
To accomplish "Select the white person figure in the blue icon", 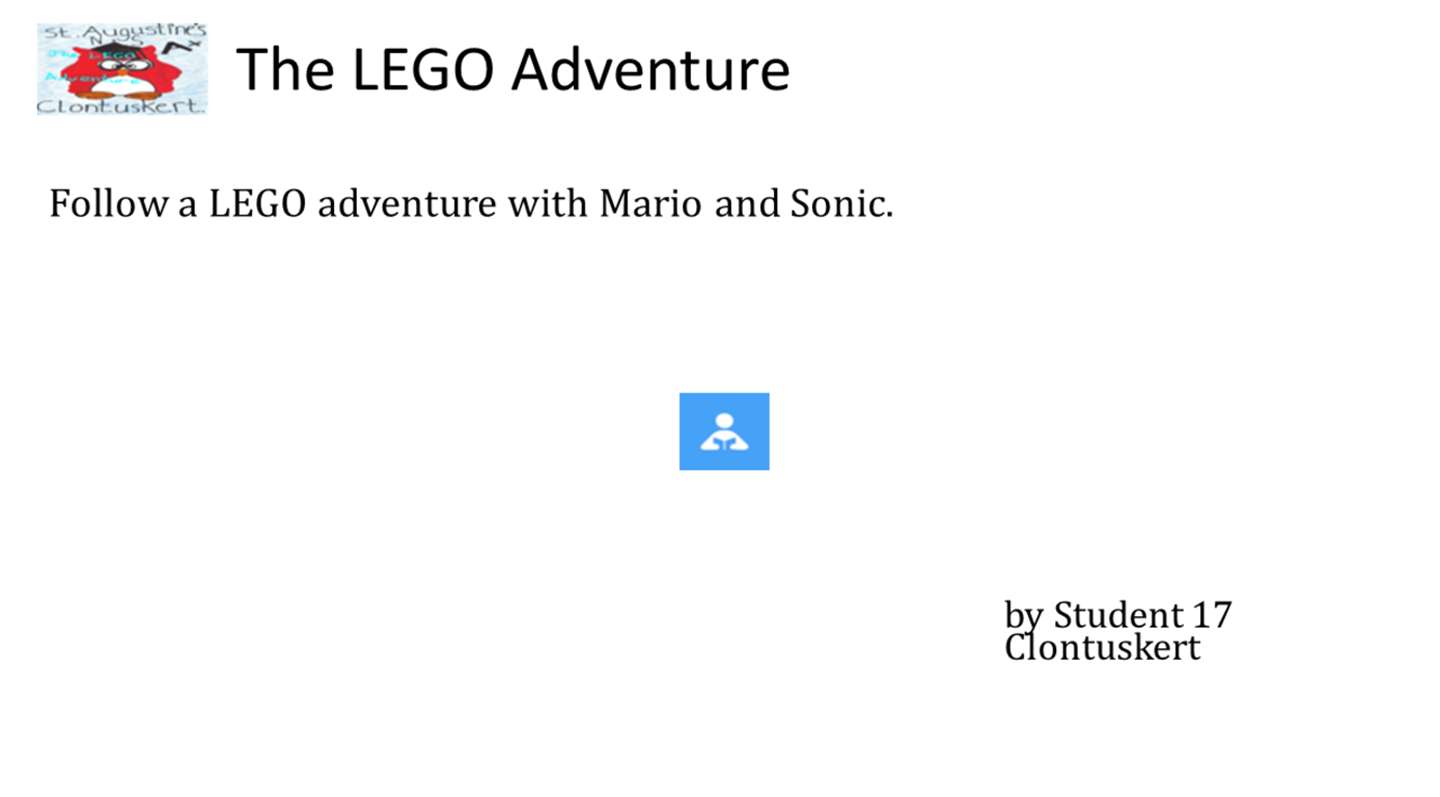I will point(724,432).
